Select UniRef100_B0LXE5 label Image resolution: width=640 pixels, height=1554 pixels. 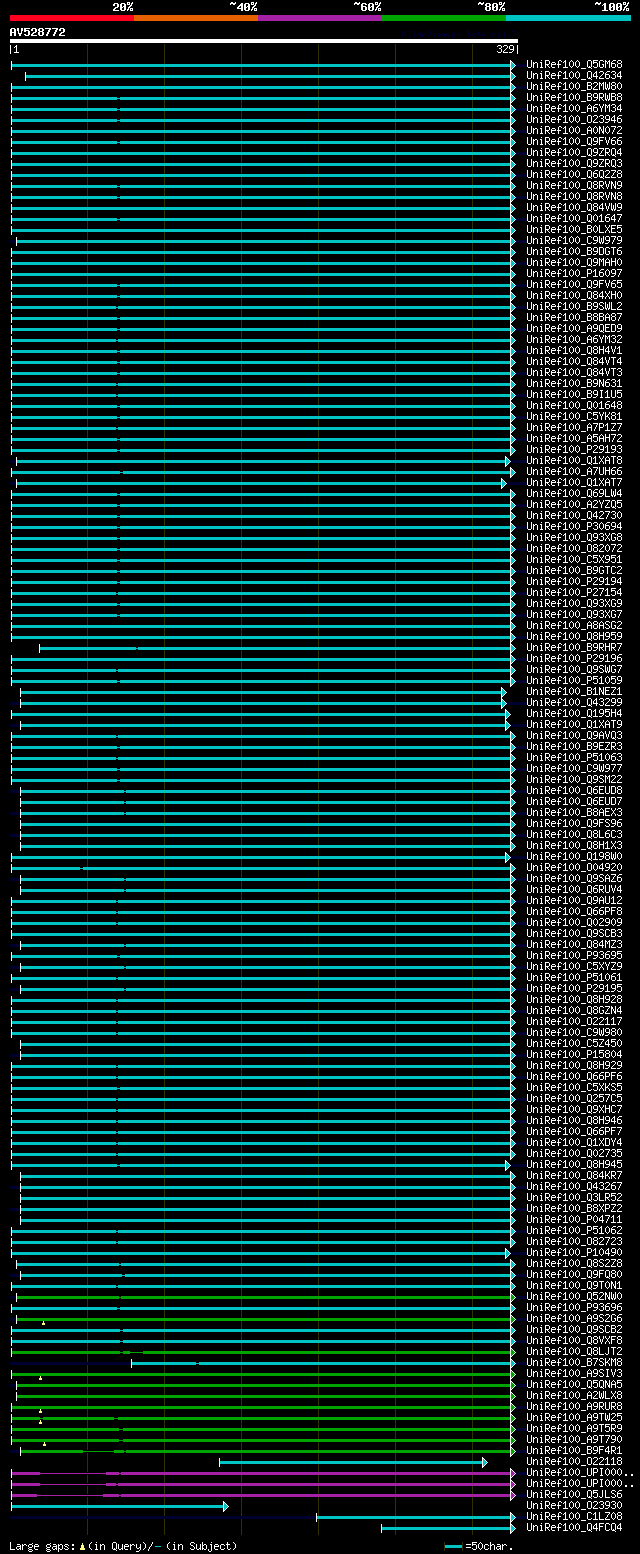(574, 229)
